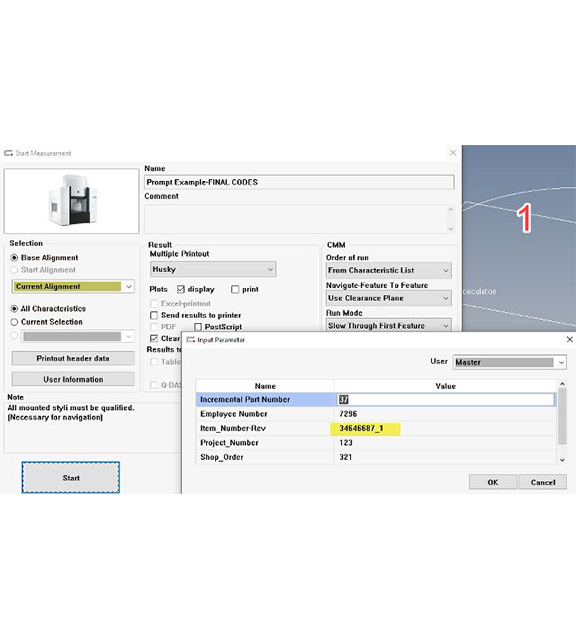The image size is (576, 640).
Task: Click the CMM machine thumbnail image
Action: tap(72, 200)
